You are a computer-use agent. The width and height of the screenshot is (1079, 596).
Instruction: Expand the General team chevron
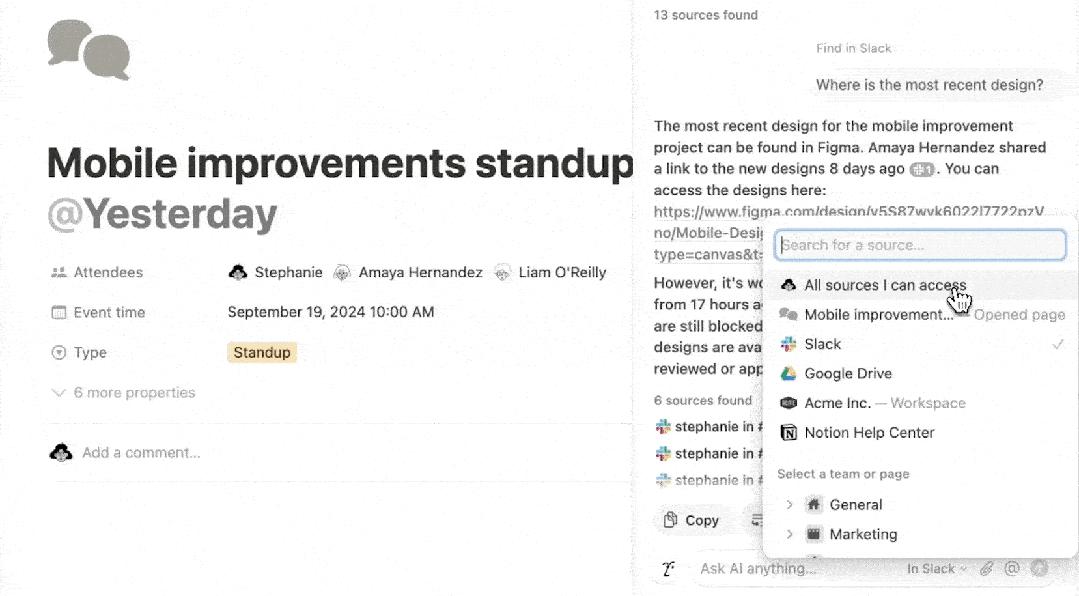pos(789,505)
